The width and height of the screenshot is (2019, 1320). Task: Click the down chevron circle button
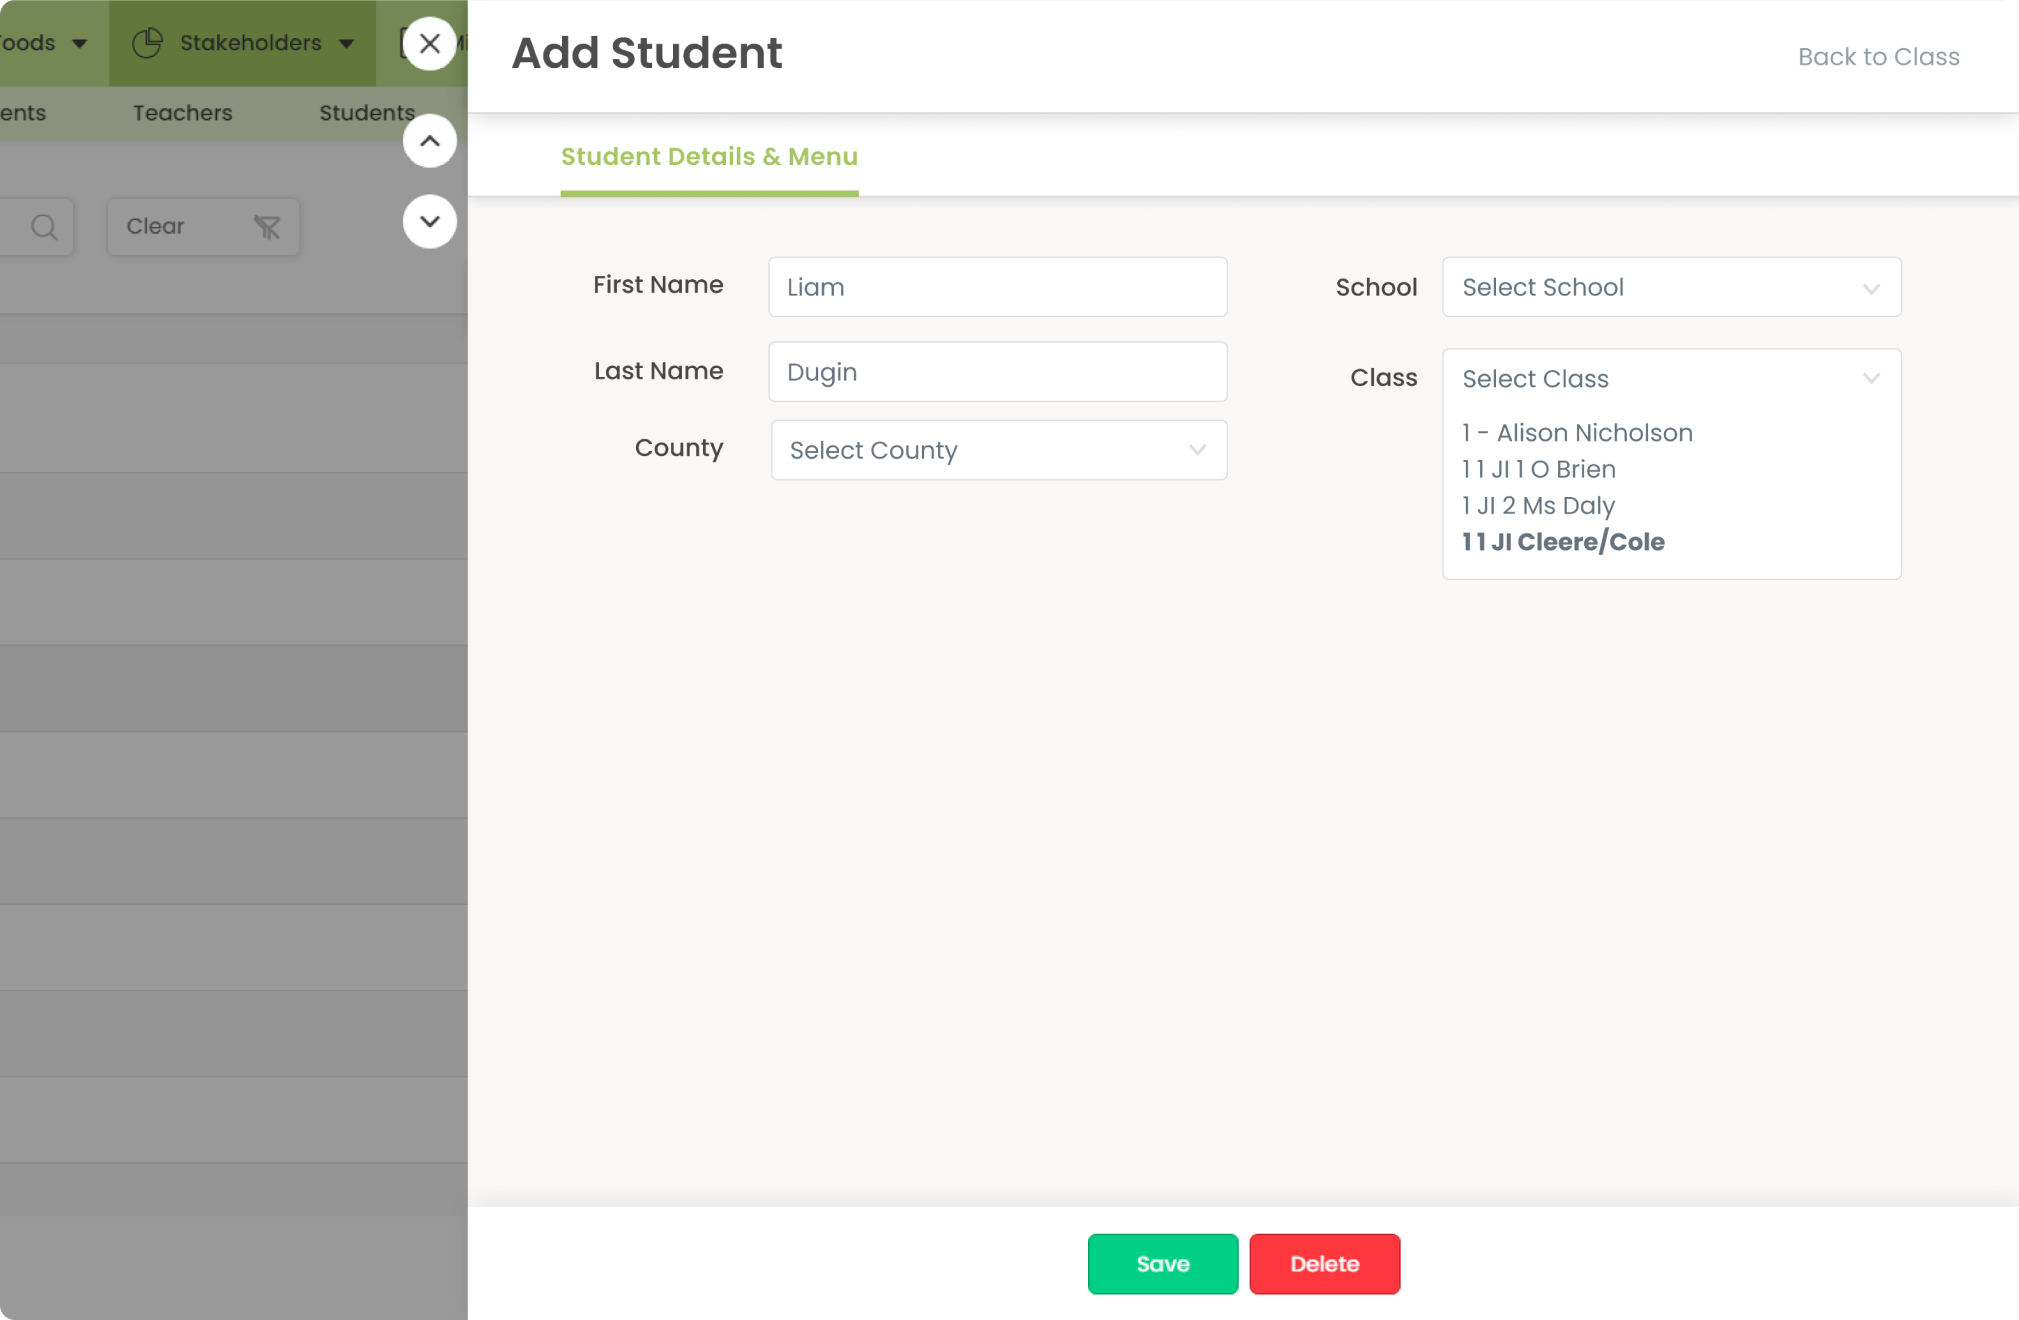pos(430,221)
